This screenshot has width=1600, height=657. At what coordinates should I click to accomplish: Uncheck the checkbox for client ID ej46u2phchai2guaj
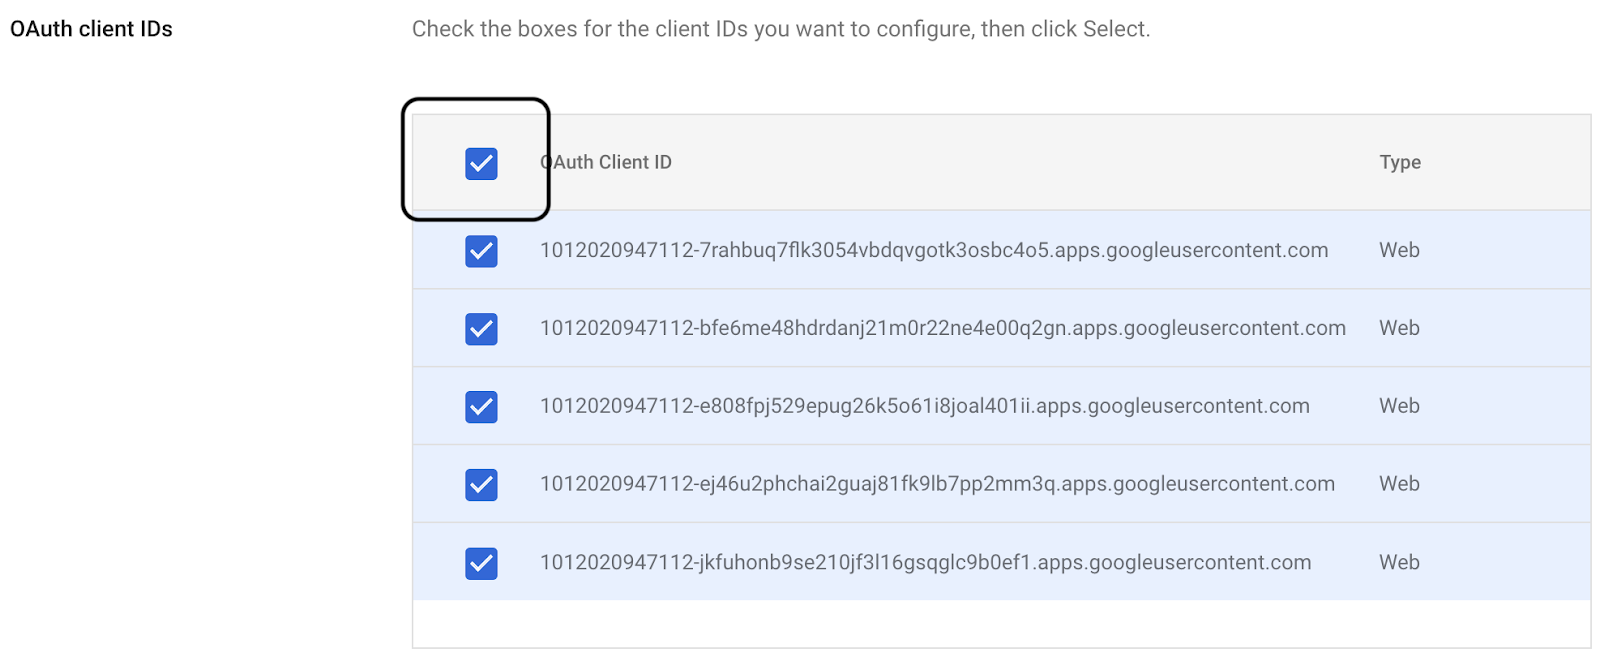481,485
